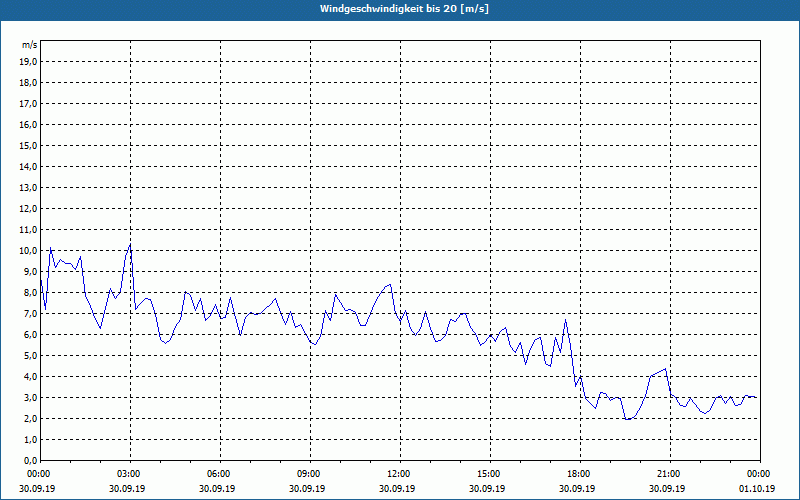Click the 09:00 time label
Screen dimensions: 800x500
coord(310,474)
